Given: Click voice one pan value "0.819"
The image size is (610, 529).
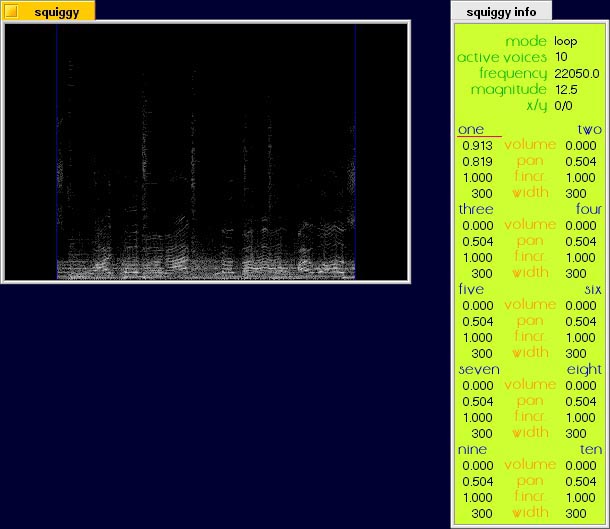Looking at the screenshot, I should (x=477, y=162).
